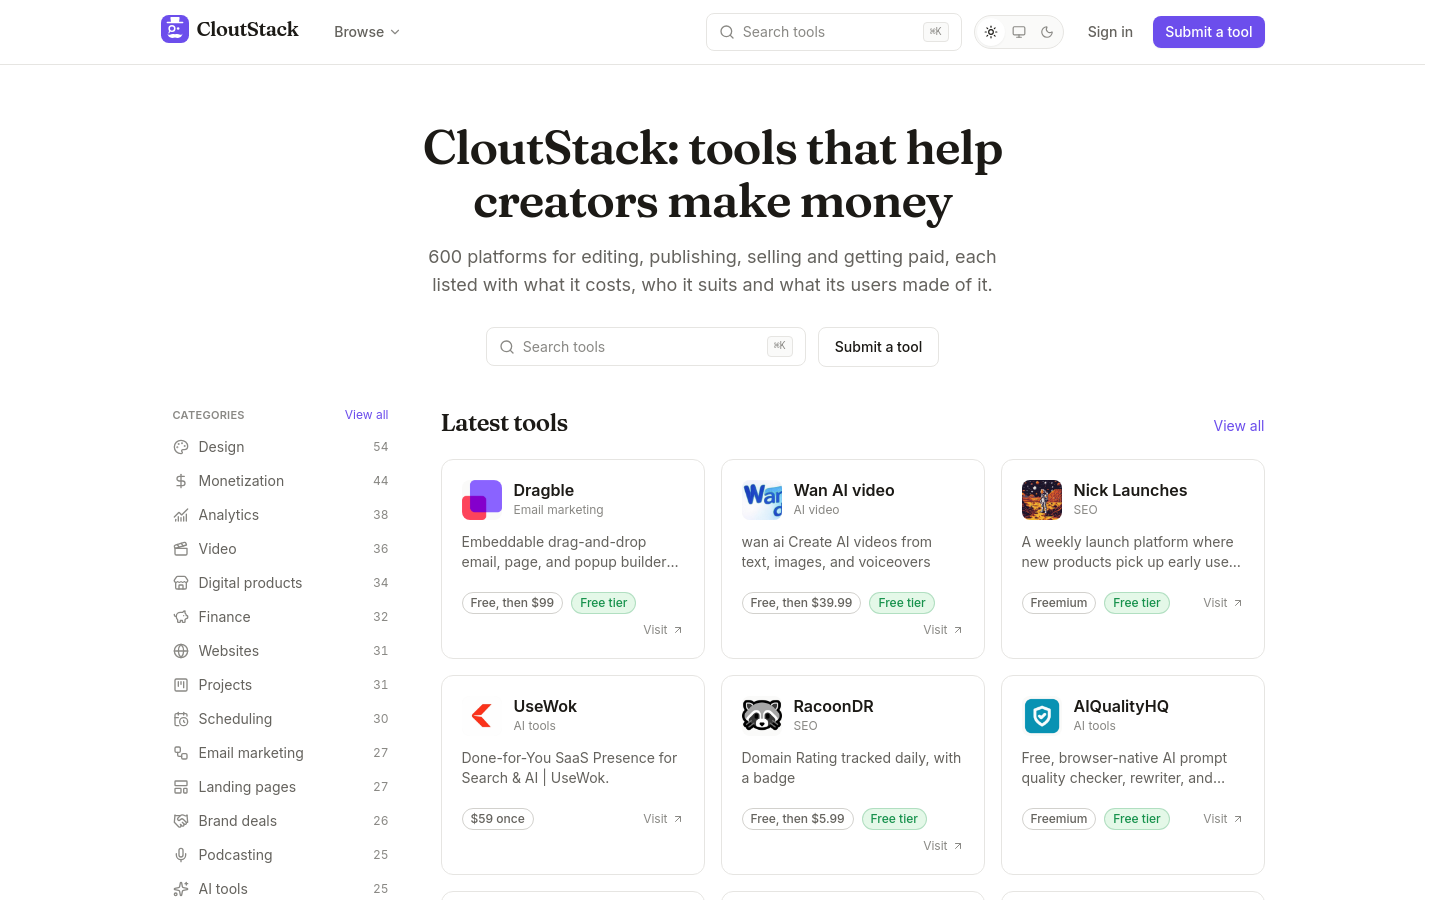Viewport: 1440px width, 900px height.
Task: Click Free tier badge on Nick Launches card
Action: (1137, 603)
